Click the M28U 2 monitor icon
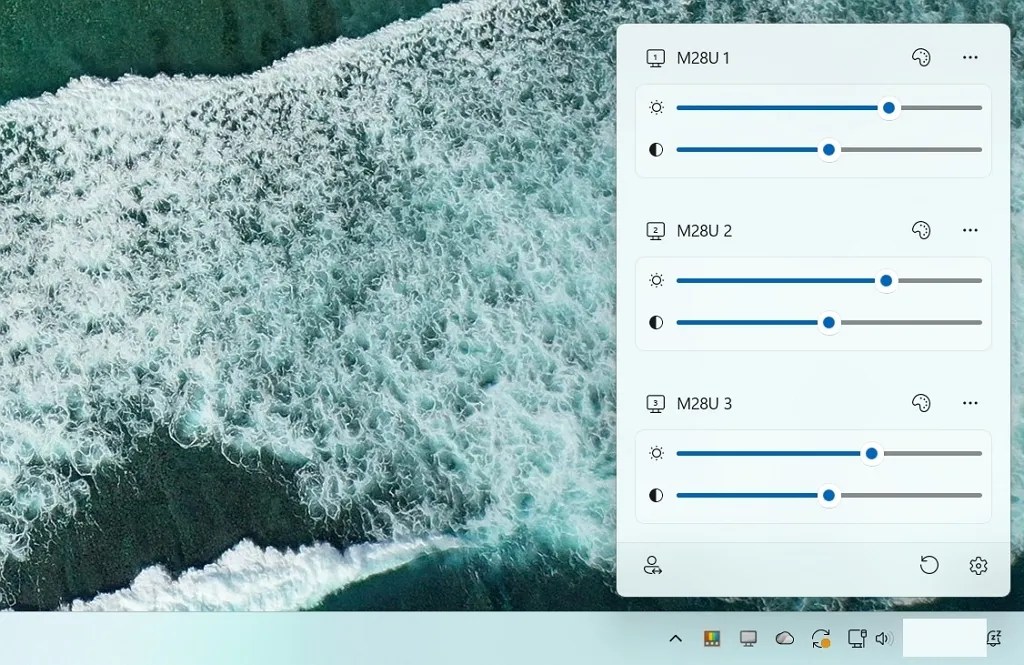This screenshot has width=1024, height=665. click(656, 231)
